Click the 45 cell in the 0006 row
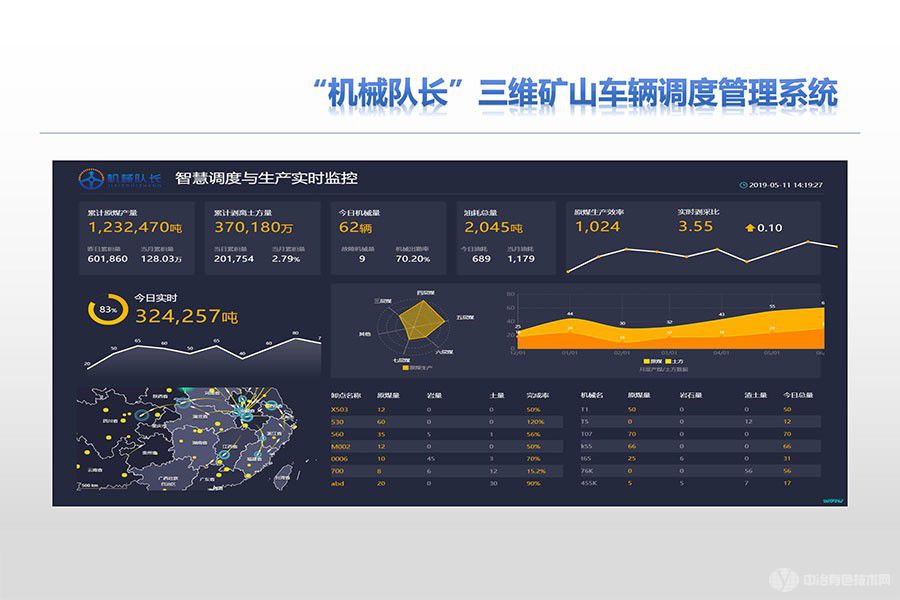The width and height of the screenshot is (900, 600). pos(431,459)
